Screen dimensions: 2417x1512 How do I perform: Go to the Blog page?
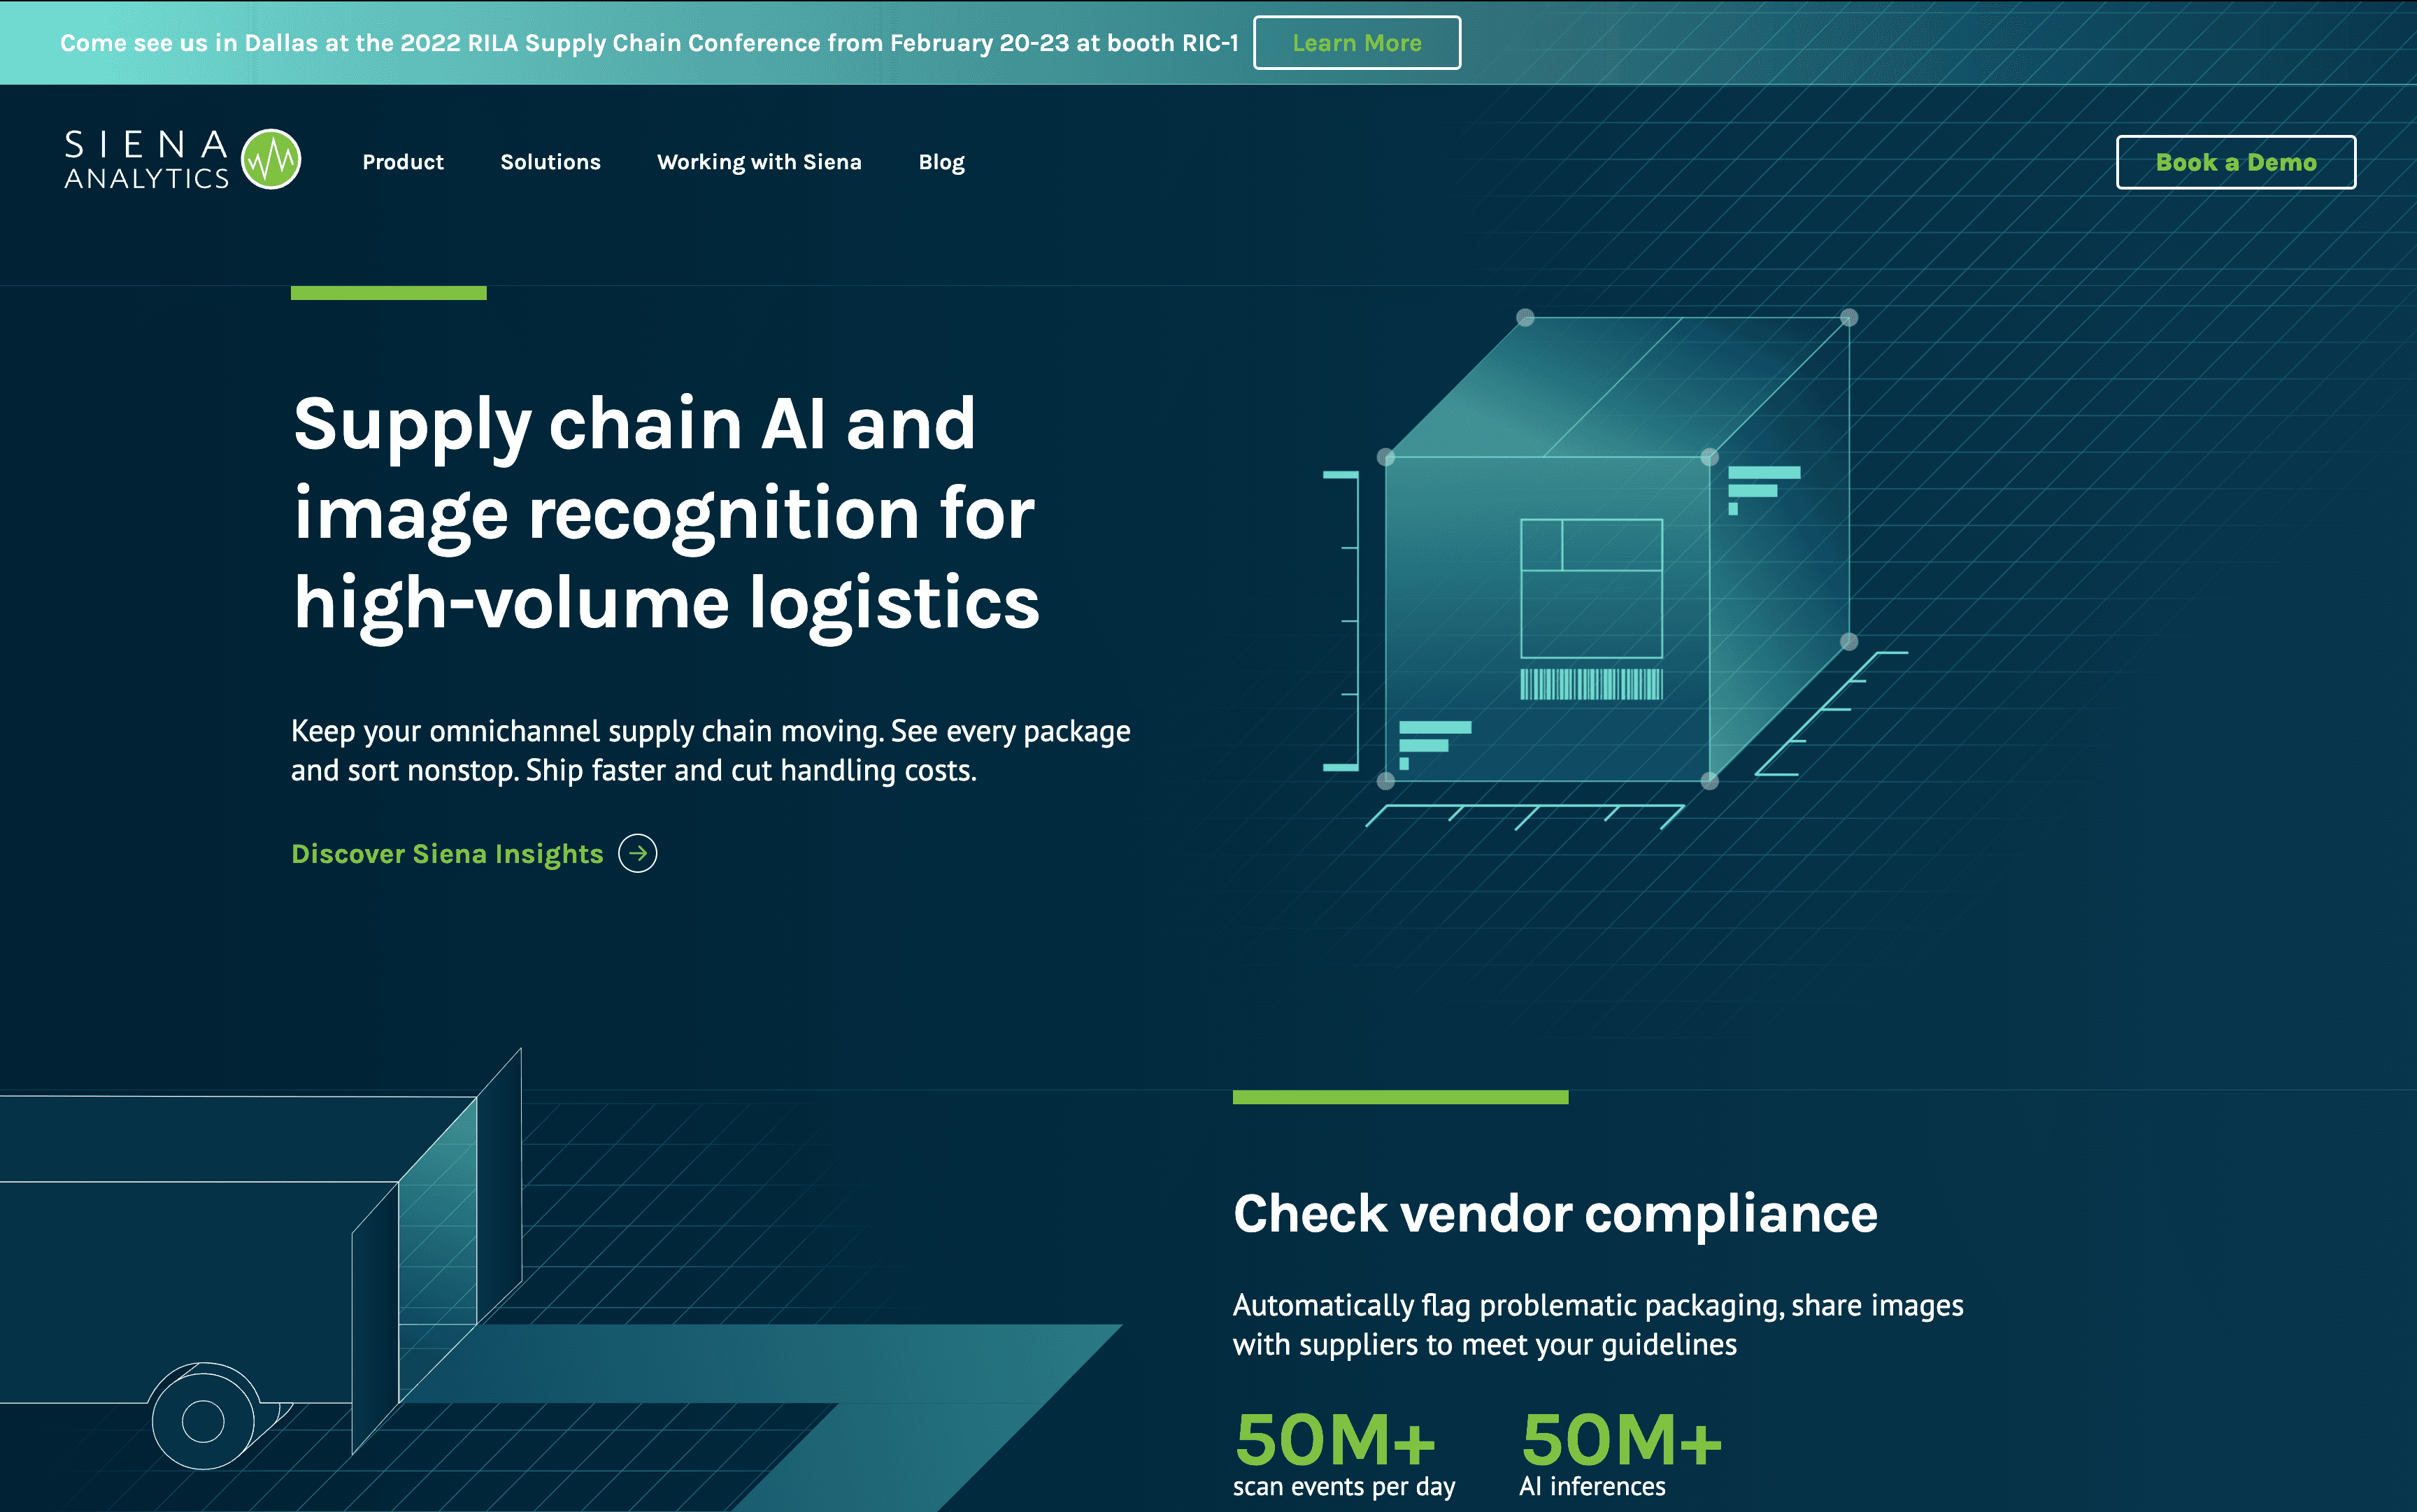pyautogui.click(x=941, y=162)
